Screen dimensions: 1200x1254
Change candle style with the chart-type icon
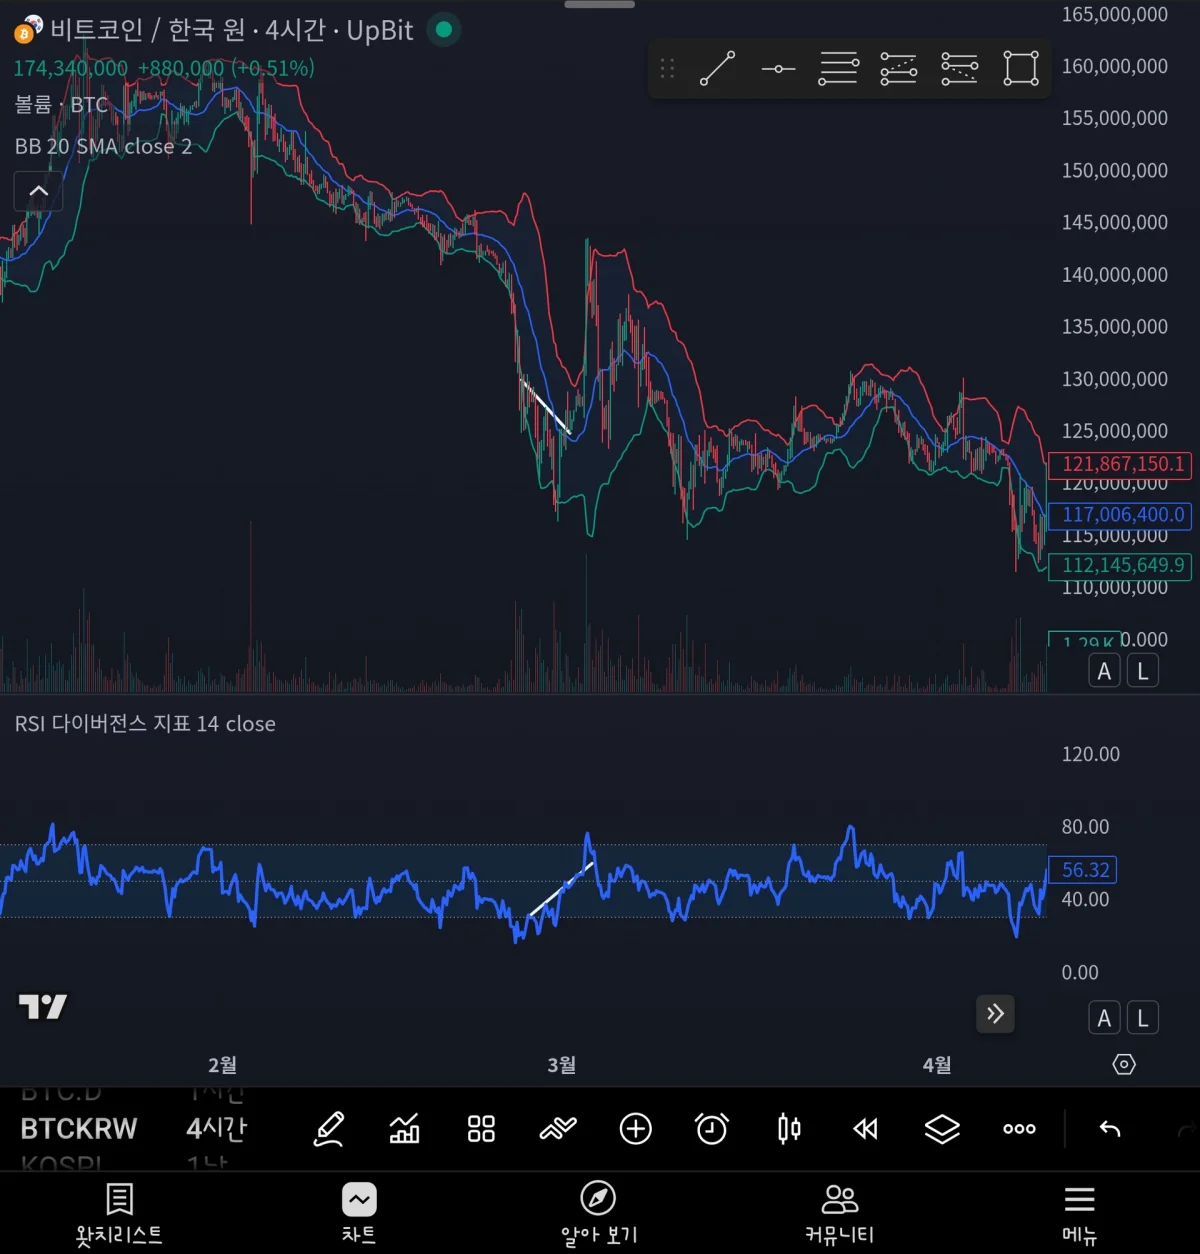pos(788,1129)
